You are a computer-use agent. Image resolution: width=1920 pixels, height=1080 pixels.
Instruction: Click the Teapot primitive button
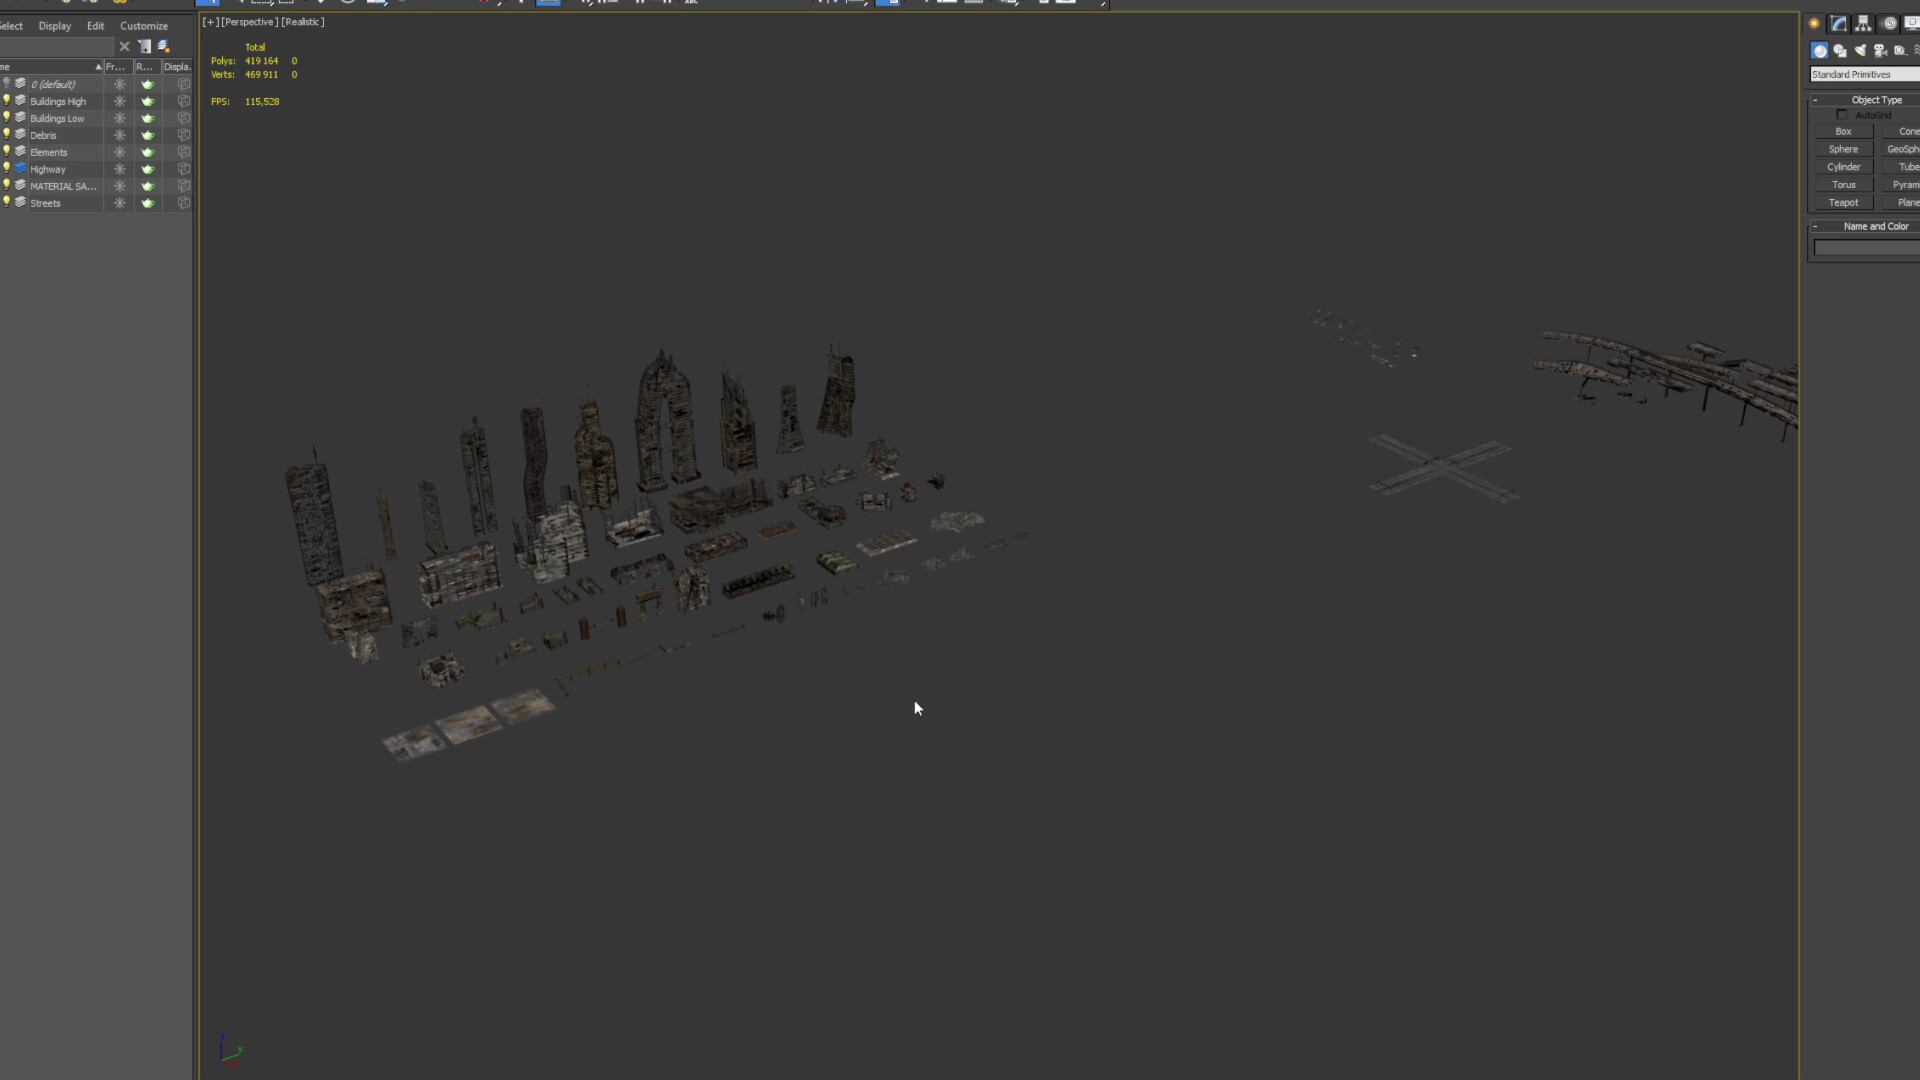click(1843, 202)
